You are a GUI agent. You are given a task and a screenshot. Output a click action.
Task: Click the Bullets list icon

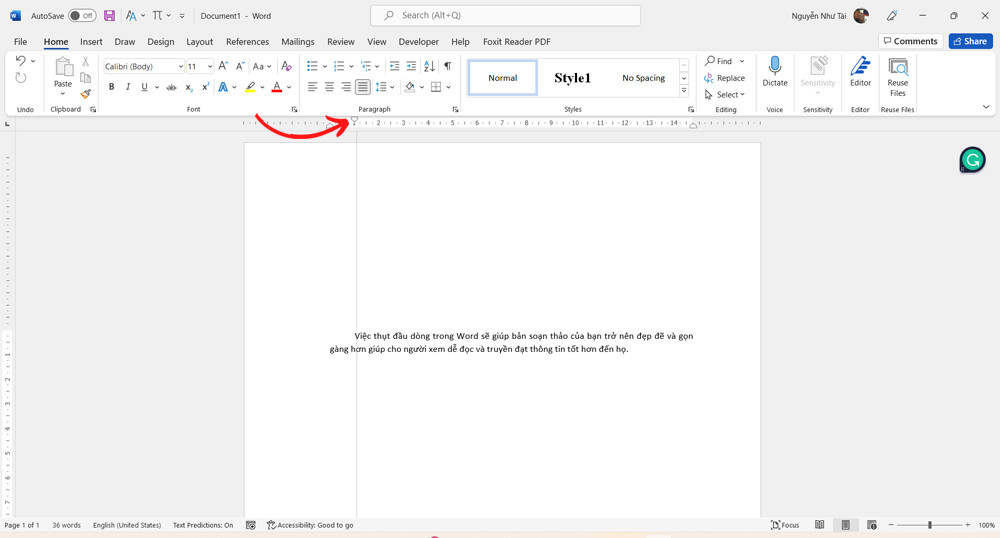click(x=312, y=66)
